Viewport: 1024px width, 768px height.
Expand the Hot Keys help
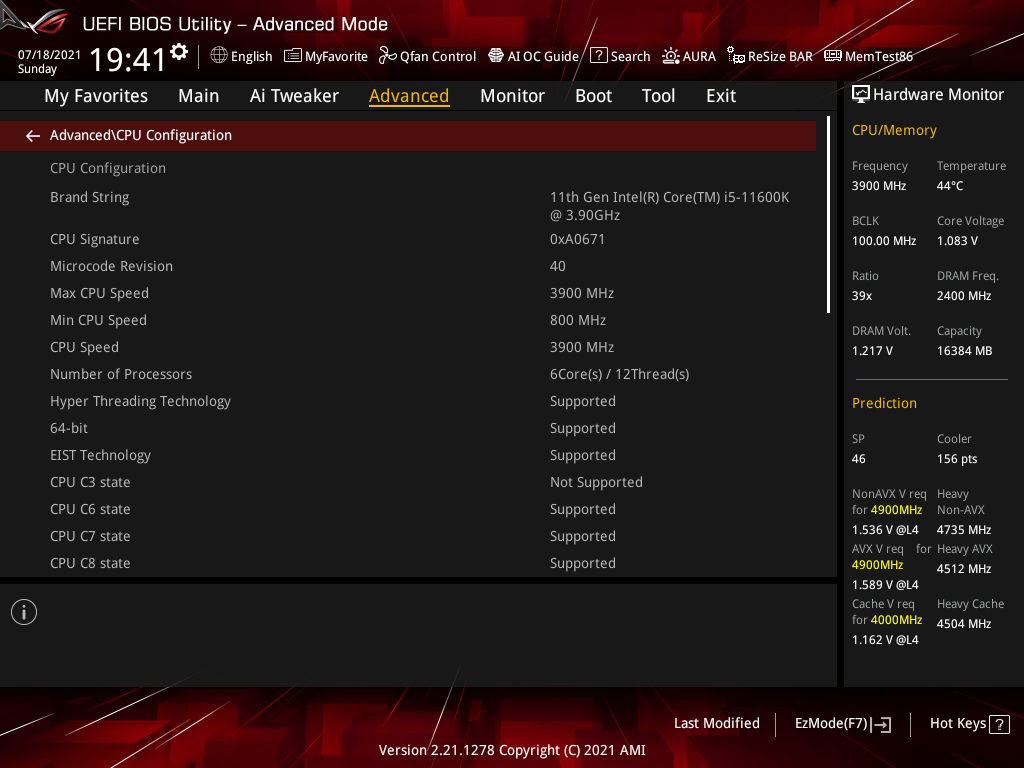pyautogui.click(x=968, y=723)
